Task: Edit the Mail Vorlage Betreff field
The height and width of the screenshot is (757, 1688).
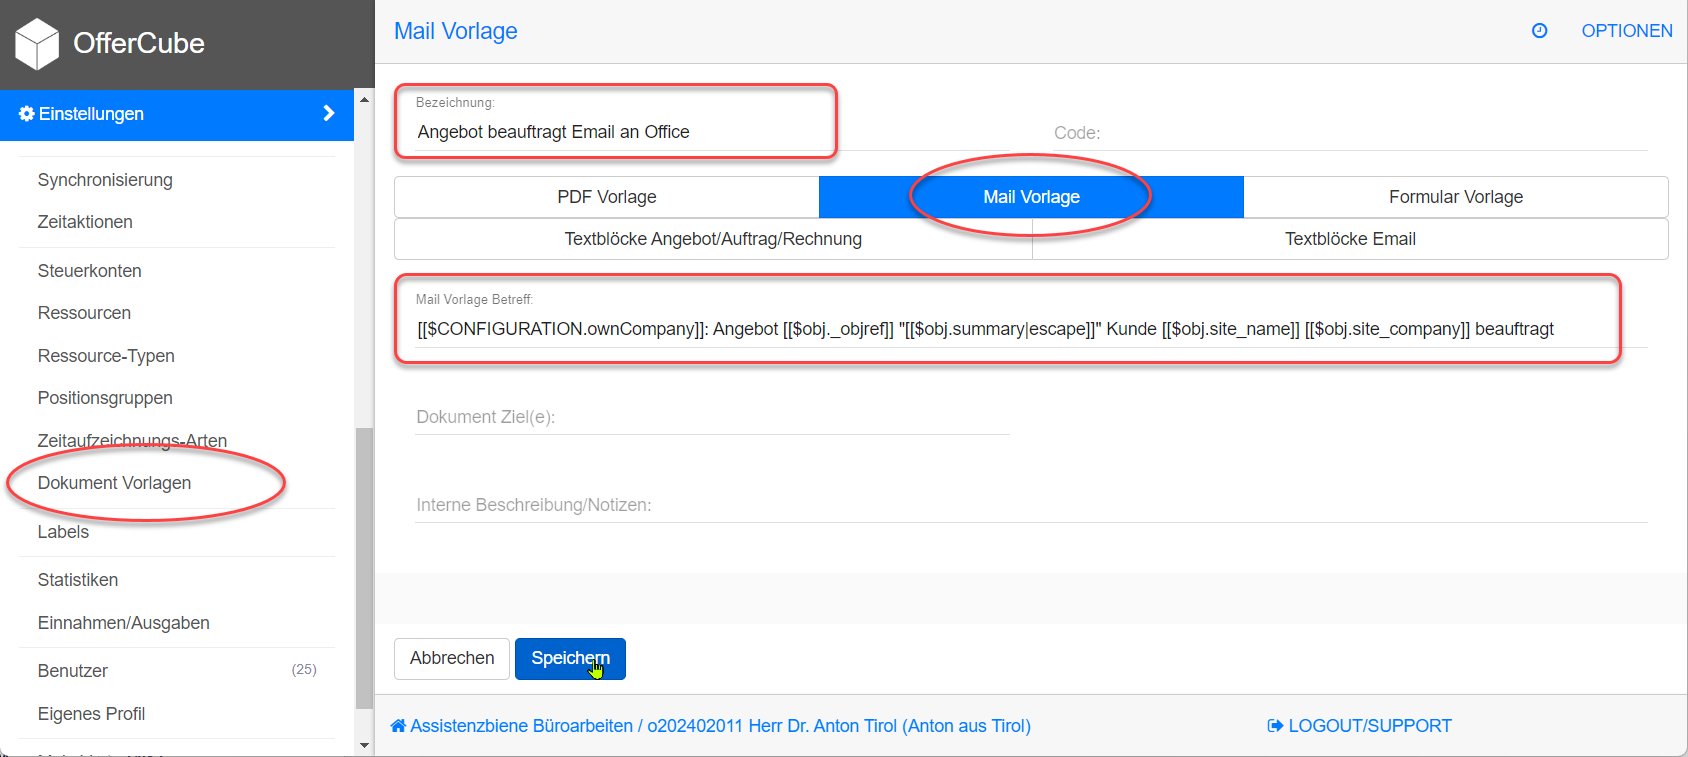Action: [x=1031, y=329]
